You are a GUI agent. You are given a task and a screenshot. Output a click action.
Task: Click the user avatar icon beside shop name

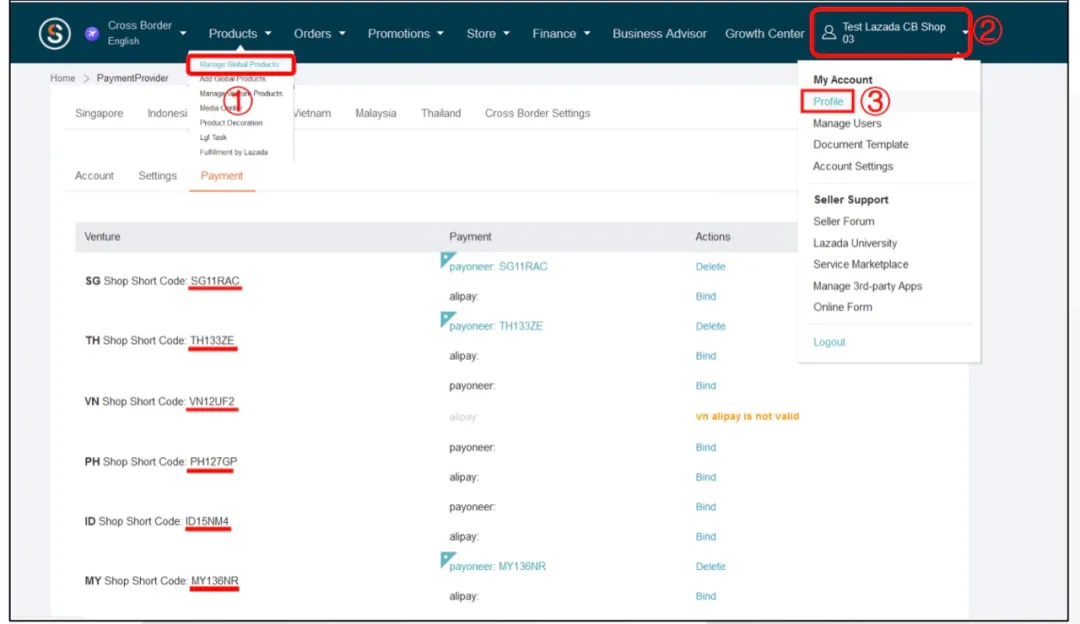click(x=828, y=33)
